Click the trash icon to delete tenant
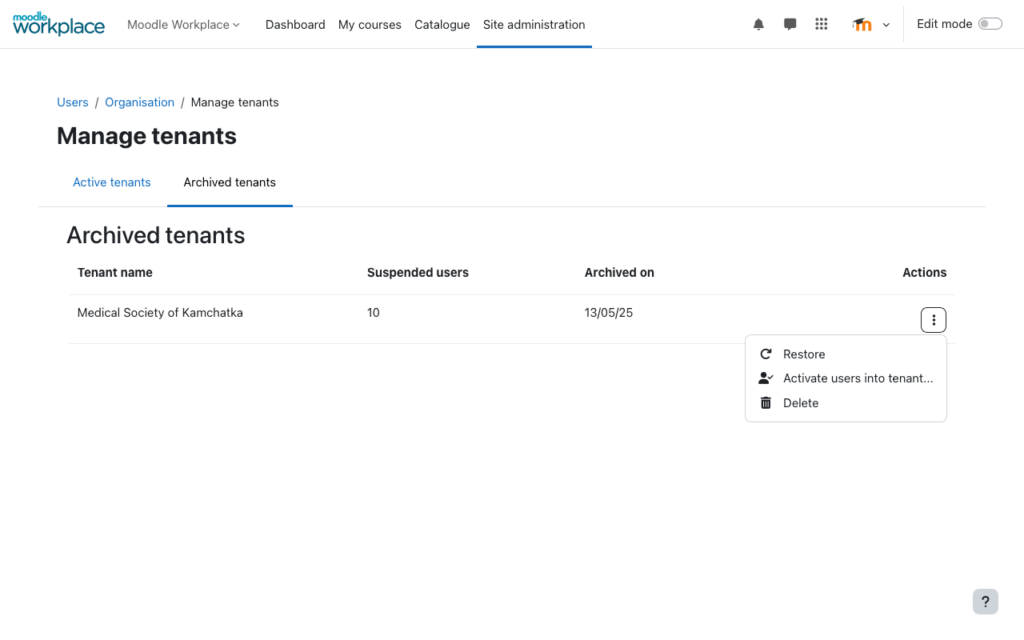Image resolution: width=1024 pixels, height=640 pixels. [x=766, y=403]
